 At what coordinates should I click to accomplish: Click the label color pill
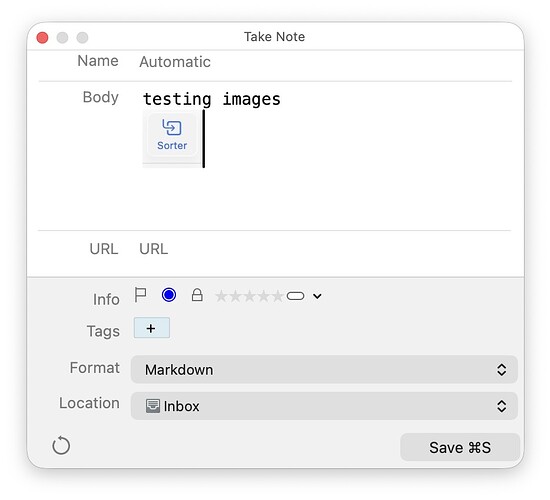[x=295, y=296]
